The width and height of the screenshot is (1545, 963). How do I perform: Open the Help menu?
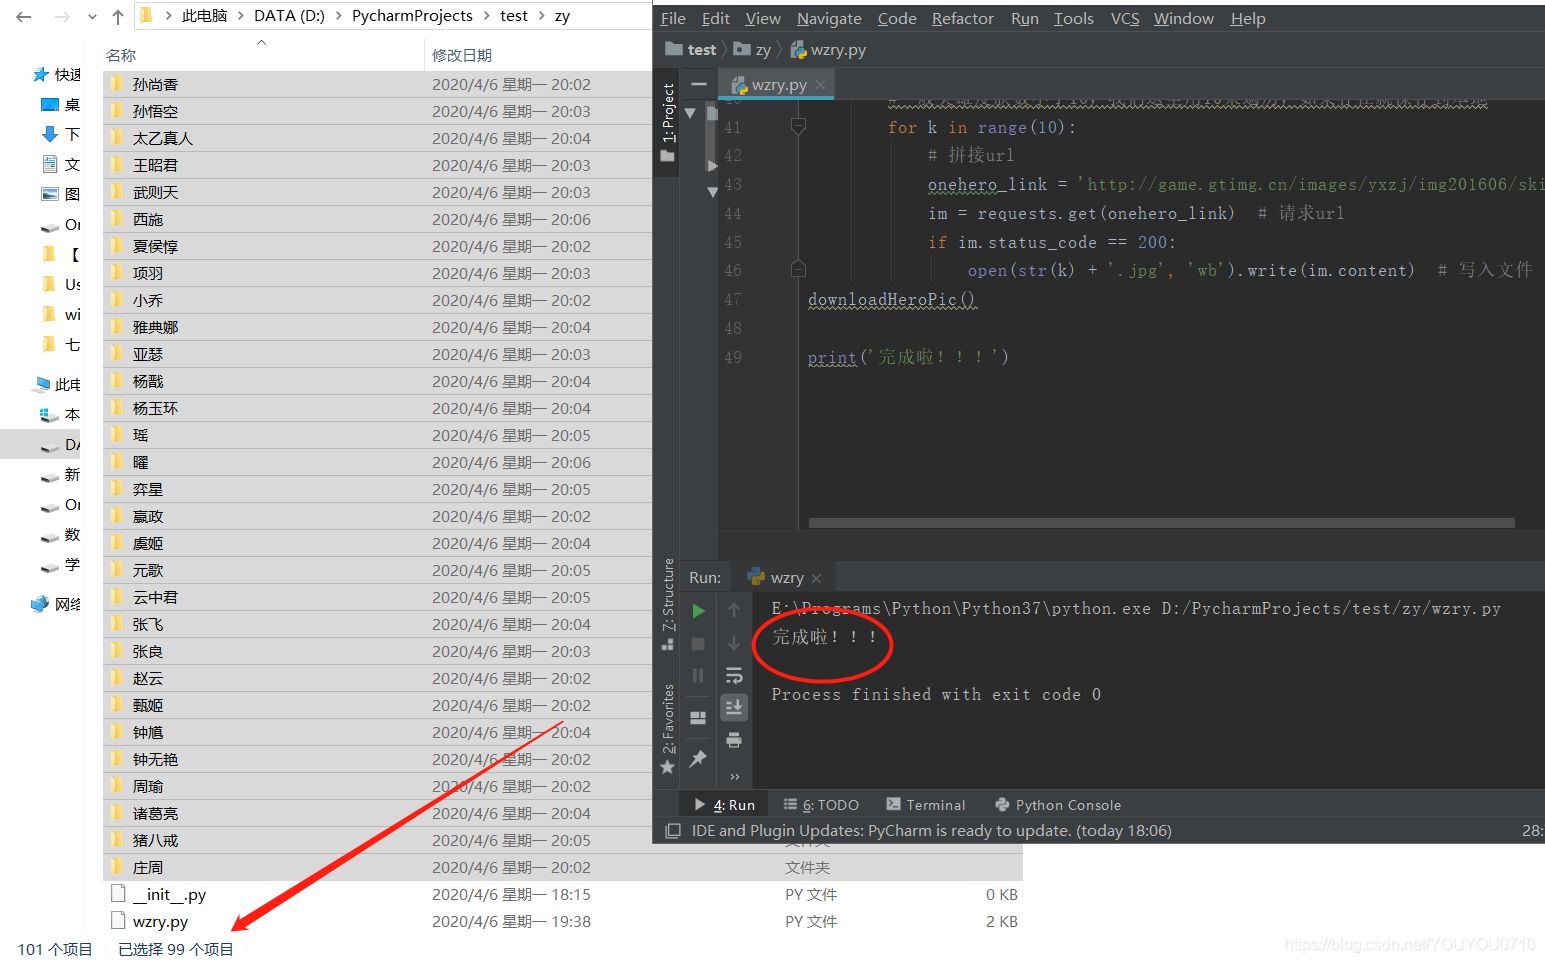(1247, 18)
